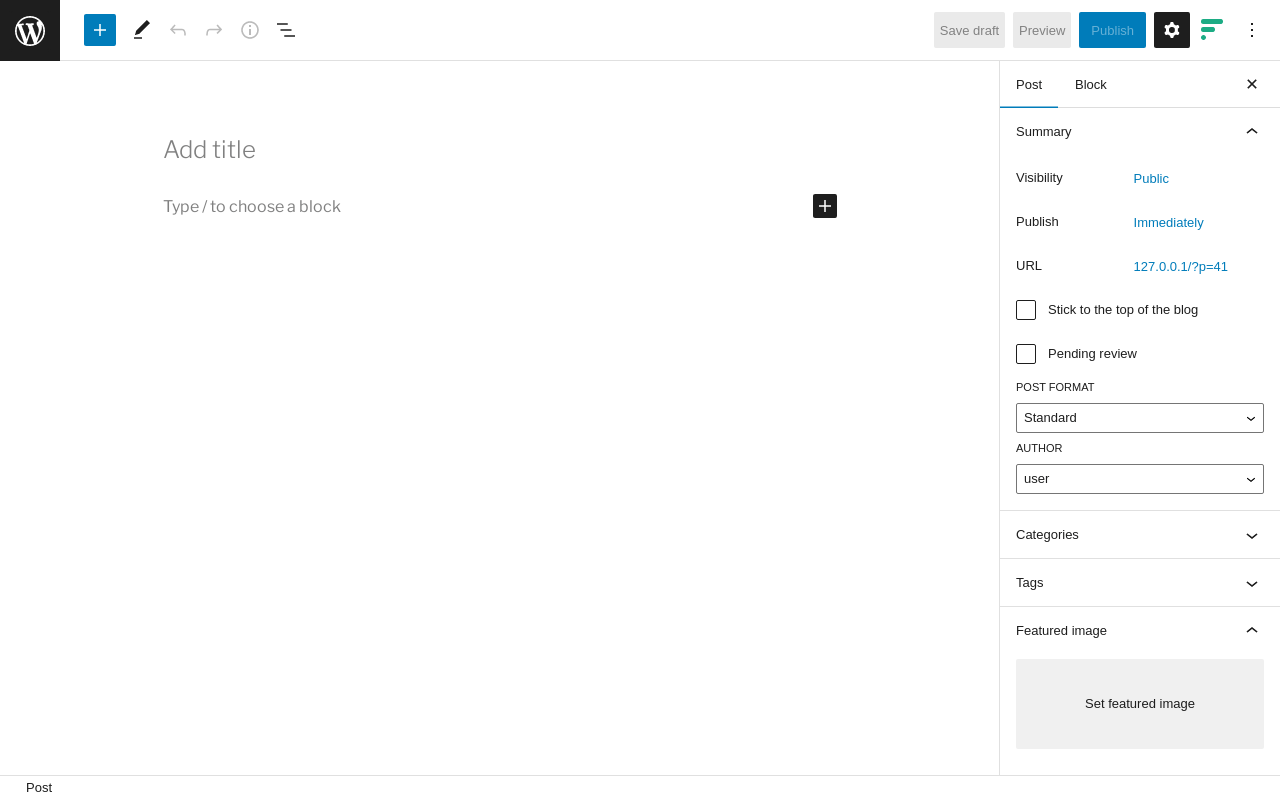Click the Post breadcrumb in footer
Image resolution: width=1280 pixels, height=800 pixels.
pyautogui.click(x=39, y=788)
